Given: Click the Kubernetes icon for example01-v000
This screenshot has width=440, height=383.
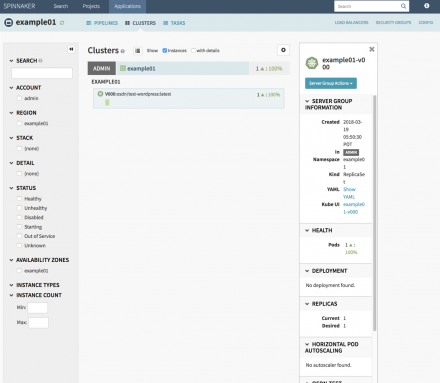Looking at the screenshot, I should tap(312, 63).
